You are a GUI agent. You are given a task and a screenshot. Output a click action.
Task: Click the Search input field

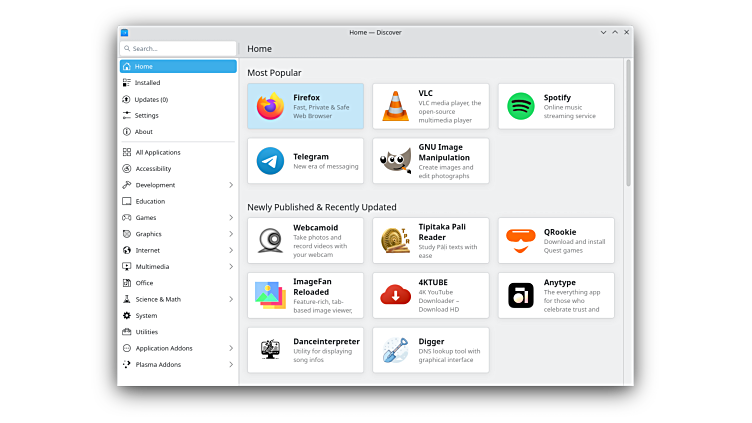pyautogui.click(x=180, y=48)
